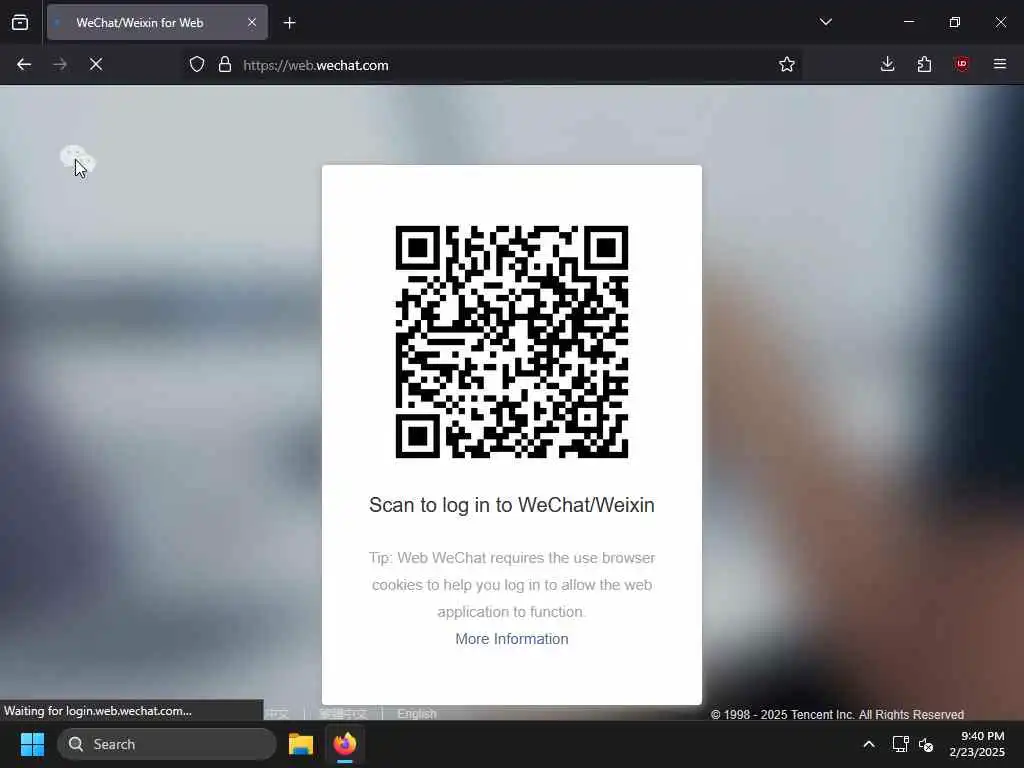Open Firefox View tab list icon
This screenshot has height=768, width=1024.
click(20, 22)
